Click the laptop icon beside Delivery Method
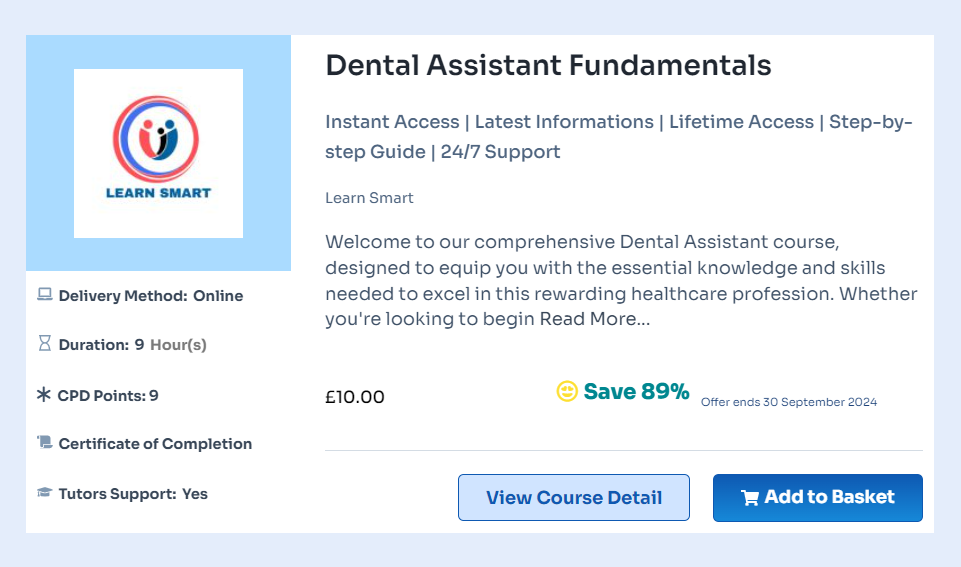 pos(44,295)
